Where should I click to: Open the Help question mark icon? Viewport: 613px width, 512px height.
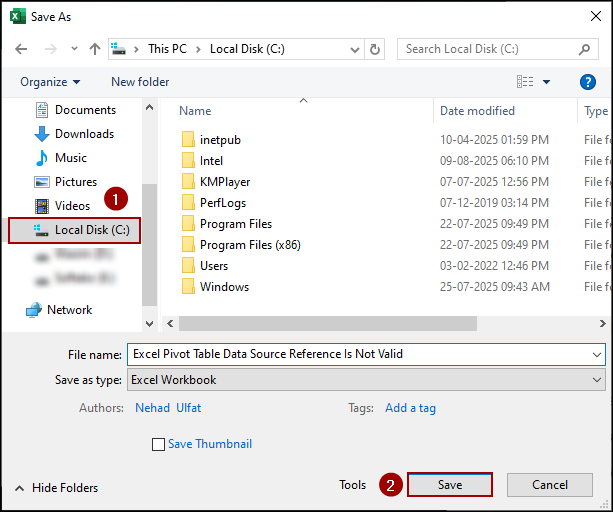pos(588,82)
